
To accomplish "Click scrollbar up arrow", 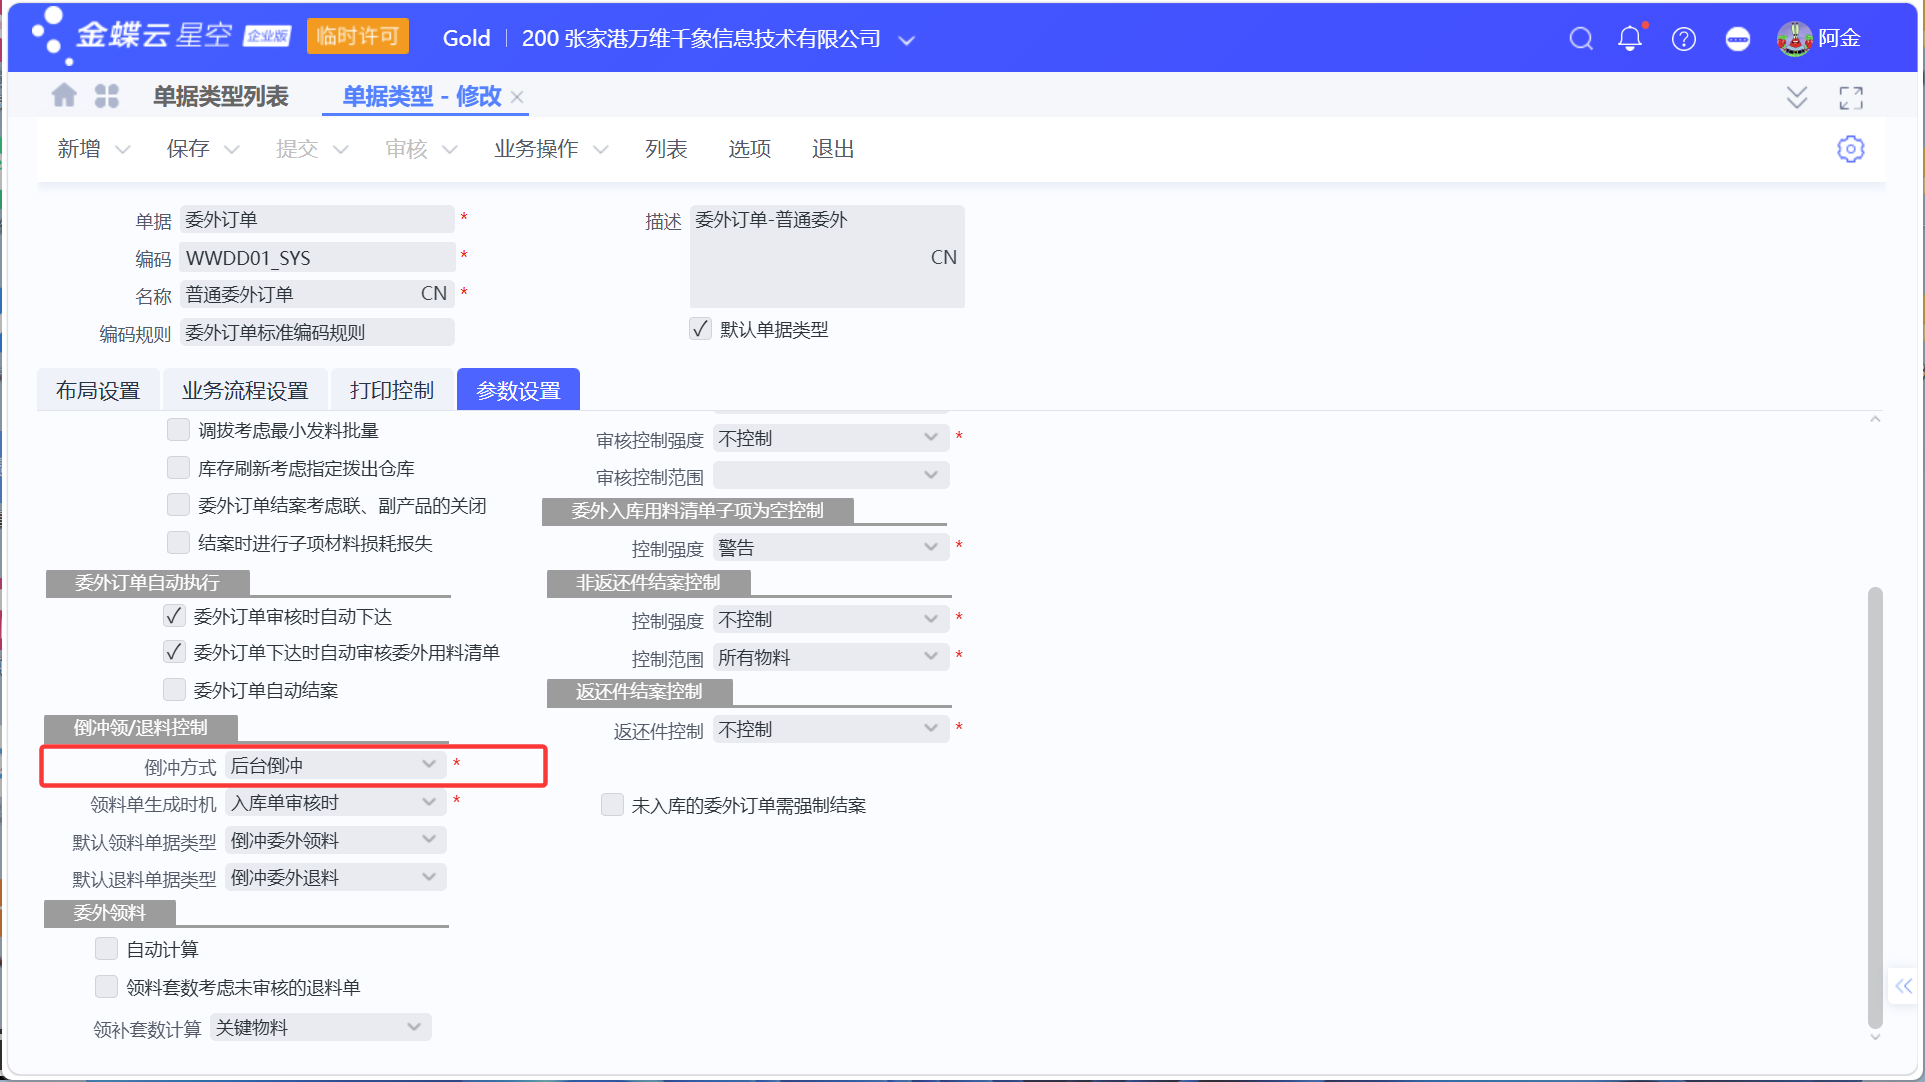I will tap(1875, 420).
